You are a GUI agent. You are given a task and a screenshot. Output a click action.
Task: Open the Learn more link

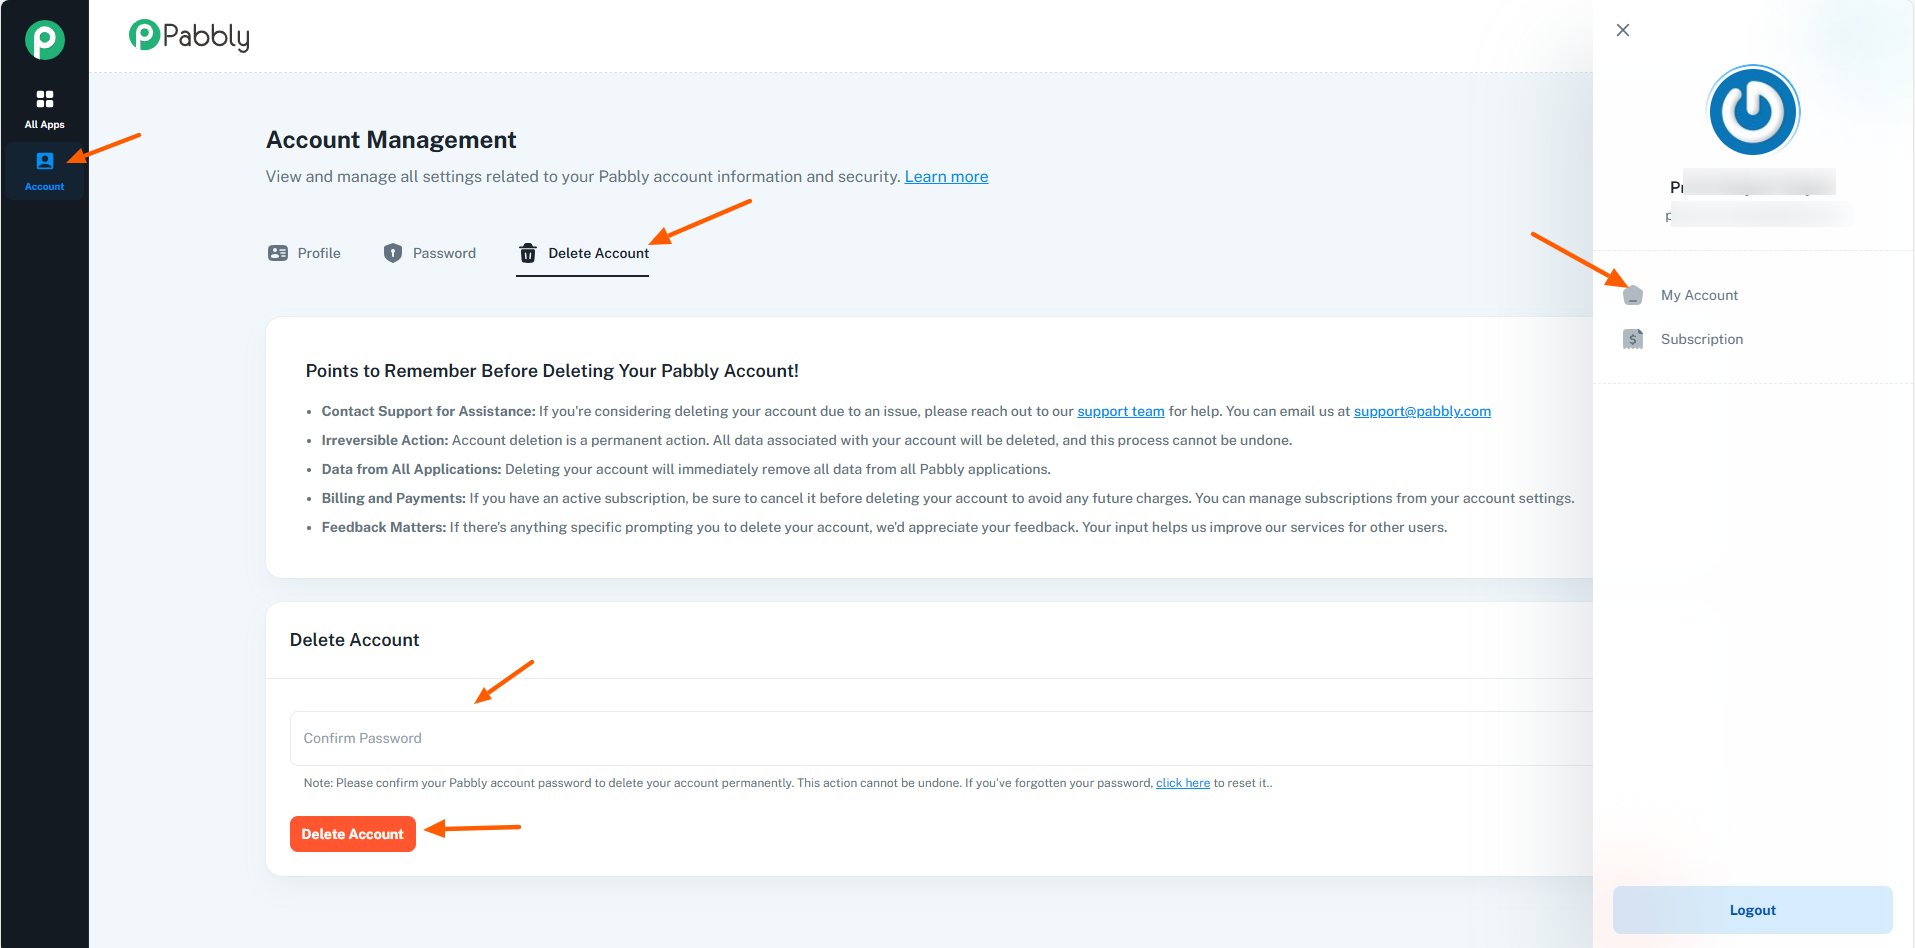point(946,177)
